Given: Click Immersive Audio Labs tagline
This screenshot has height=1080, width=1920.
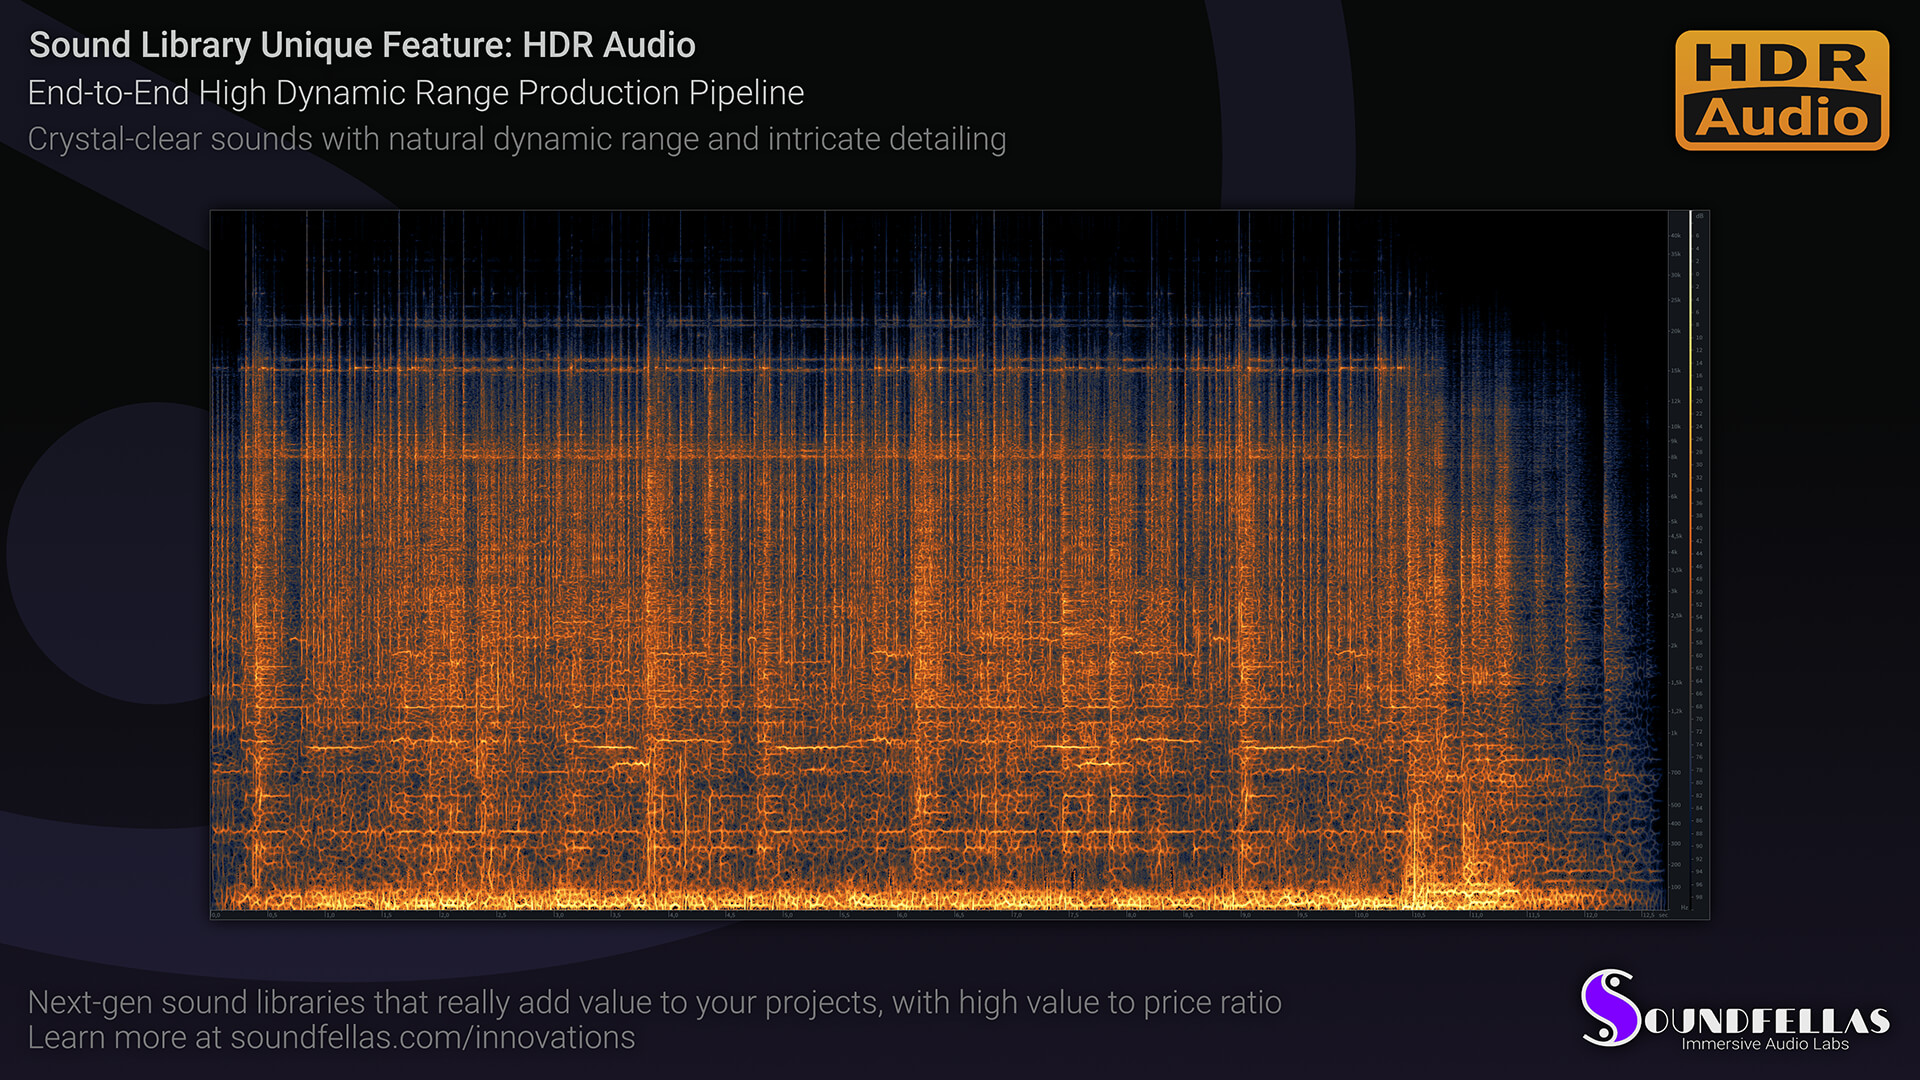Looking at the screenshot, I should [x=1764, y=1044].
